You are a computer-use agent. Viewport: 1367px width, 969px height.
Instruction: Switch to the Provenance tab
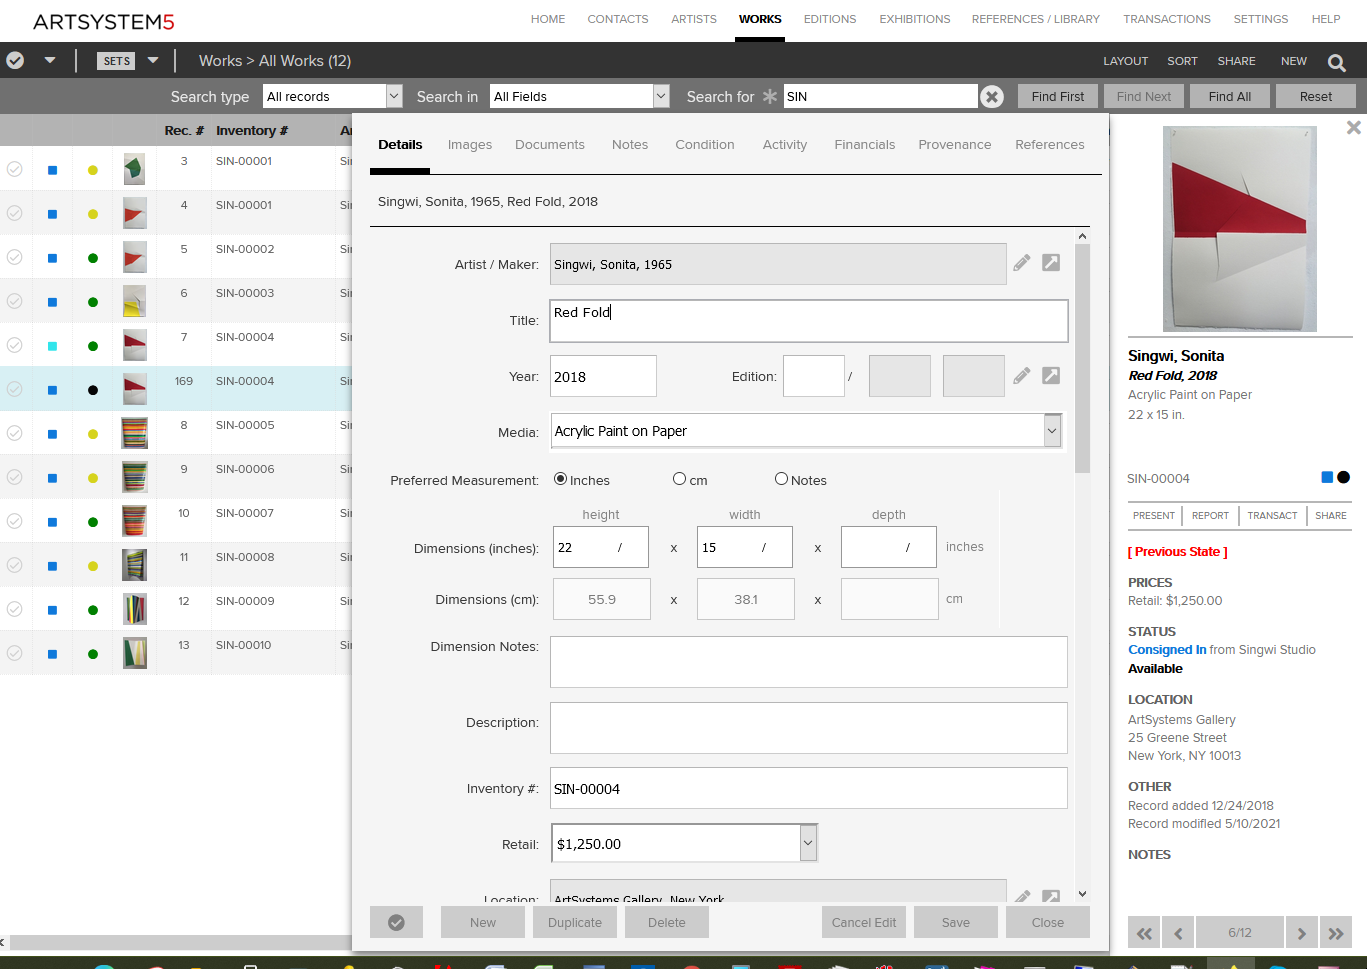pyautogui.click(x=954, y=145)
